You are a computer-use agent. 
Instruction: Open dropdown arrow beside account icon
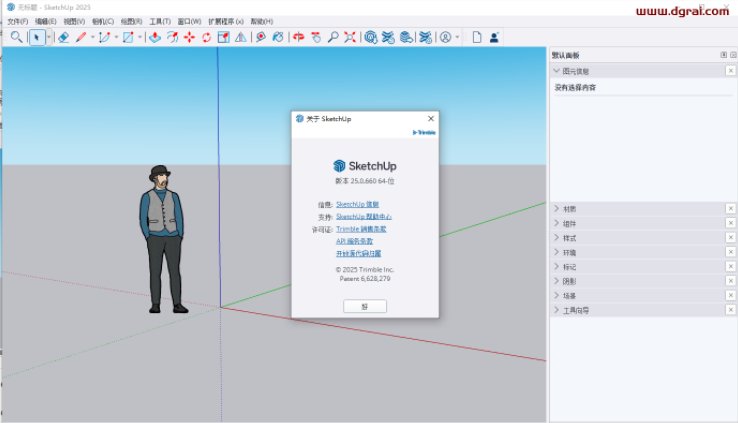coord(457,37)
